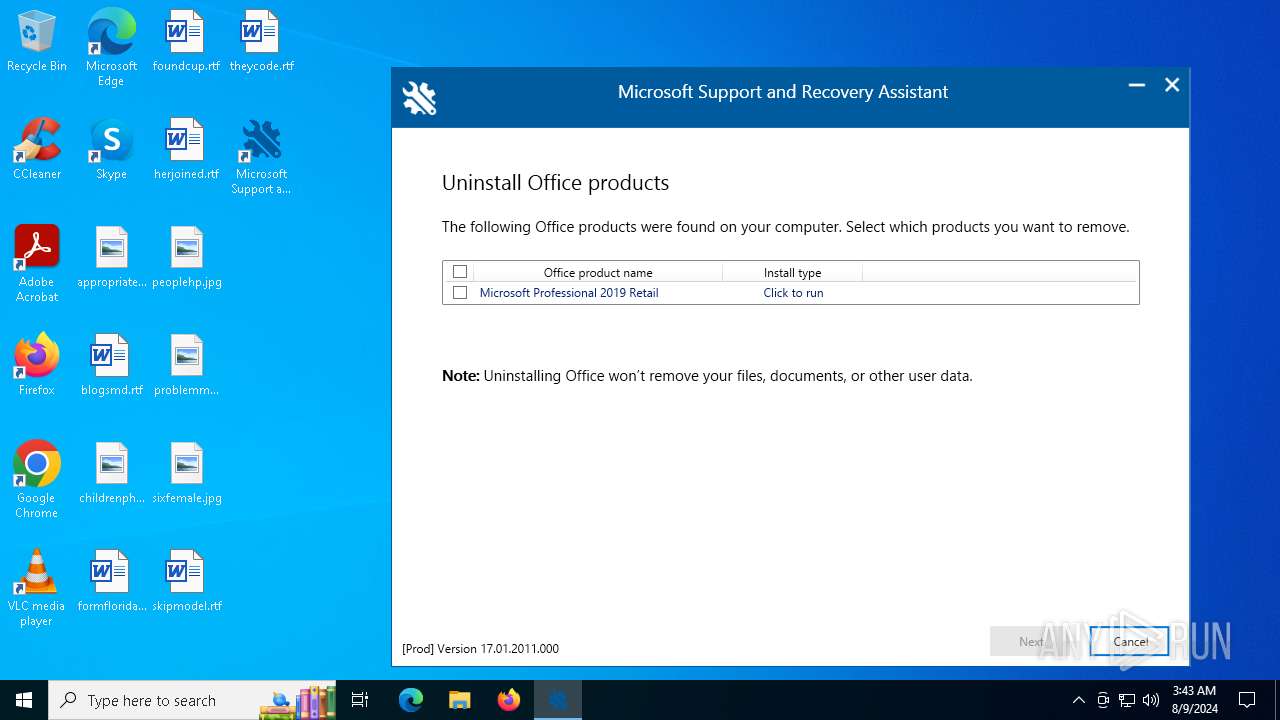Screen dimensions: 1280x720
Task: Open the VLC media player shortcut
Action: click(37, 588)
